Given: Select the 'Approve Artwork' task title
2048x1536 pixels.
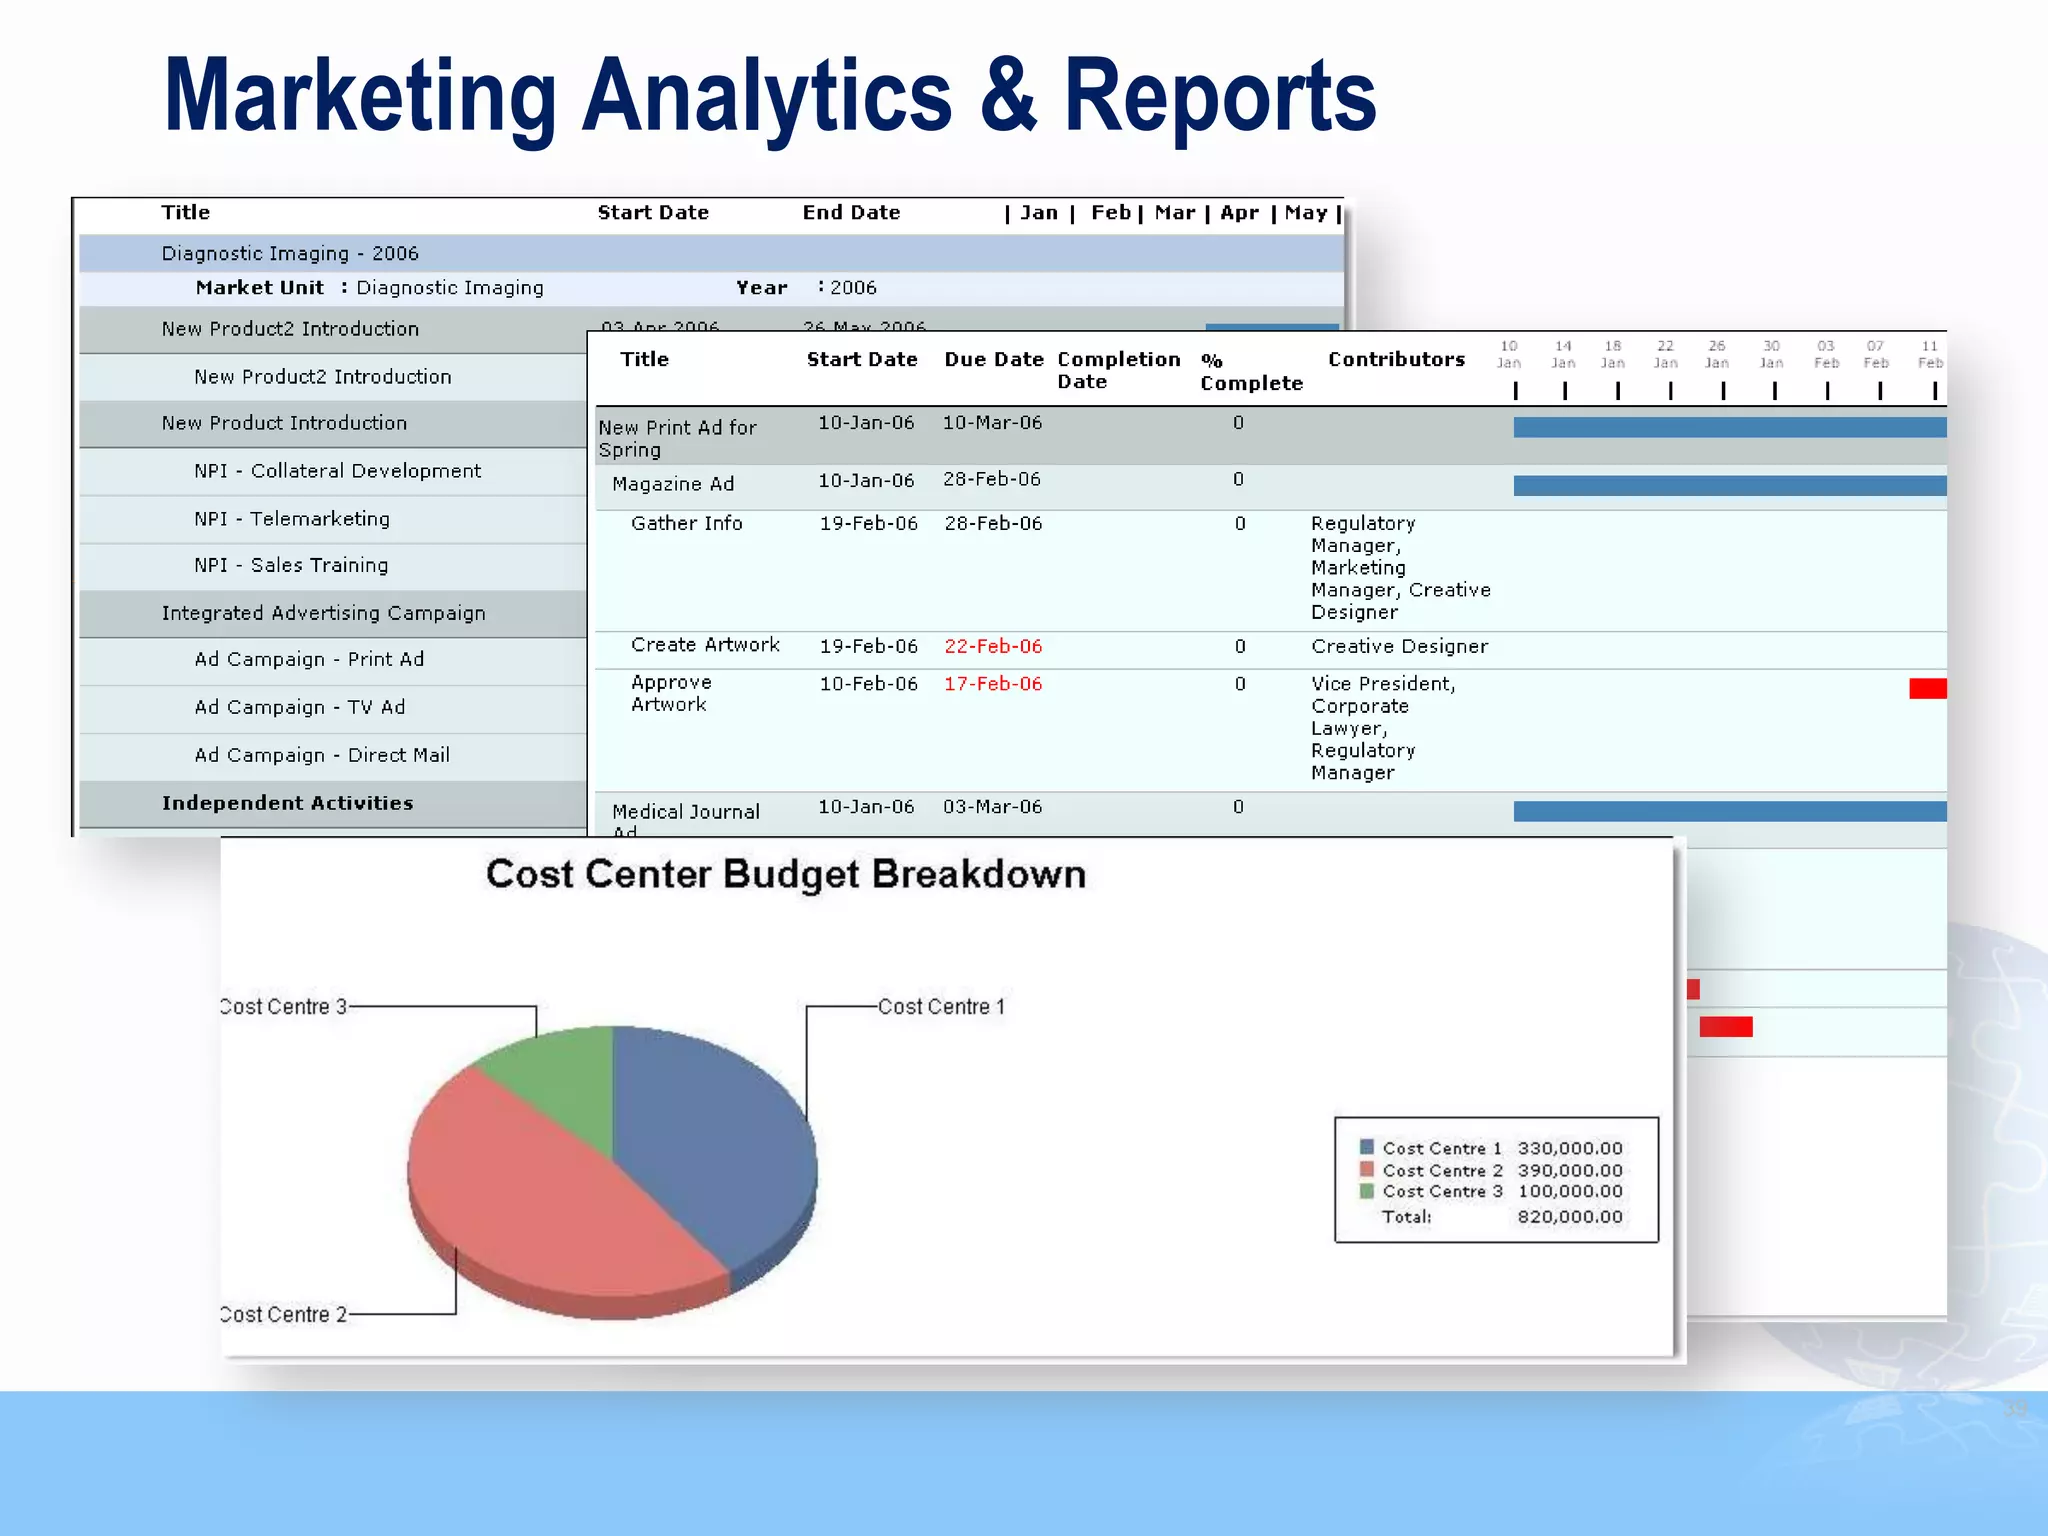Looking at the screenshot, I should point(671,693).
